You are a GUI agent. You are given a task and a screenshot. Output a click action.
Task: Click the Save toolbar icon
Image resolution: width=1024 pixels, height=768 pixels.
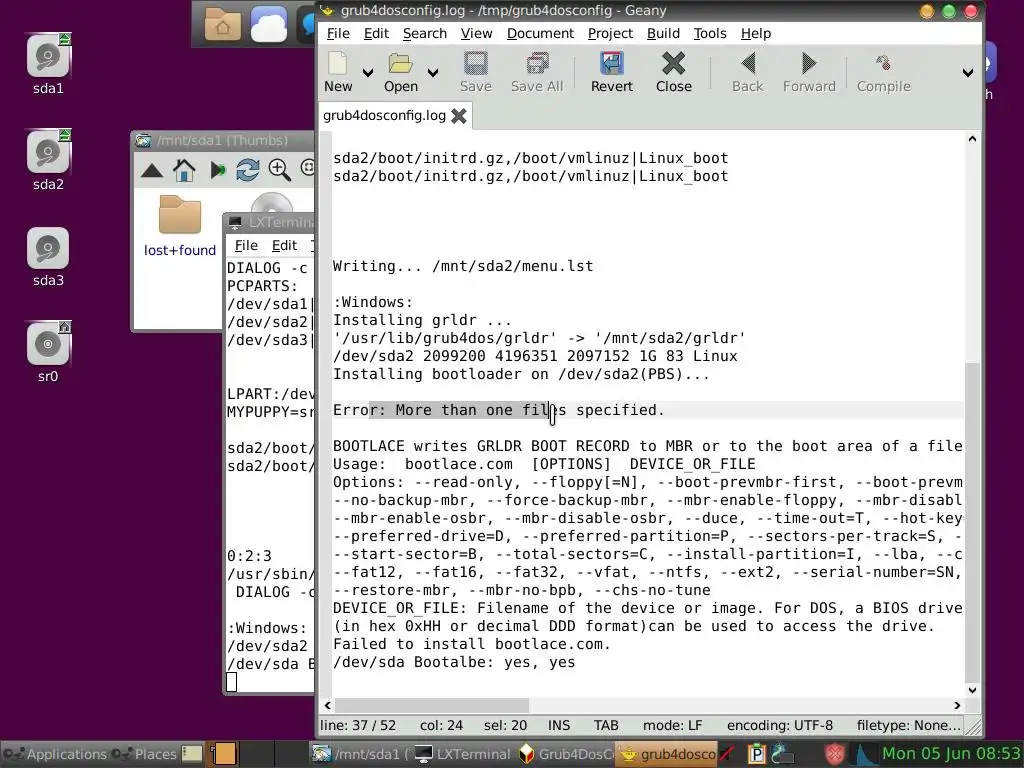coord(475,64)
